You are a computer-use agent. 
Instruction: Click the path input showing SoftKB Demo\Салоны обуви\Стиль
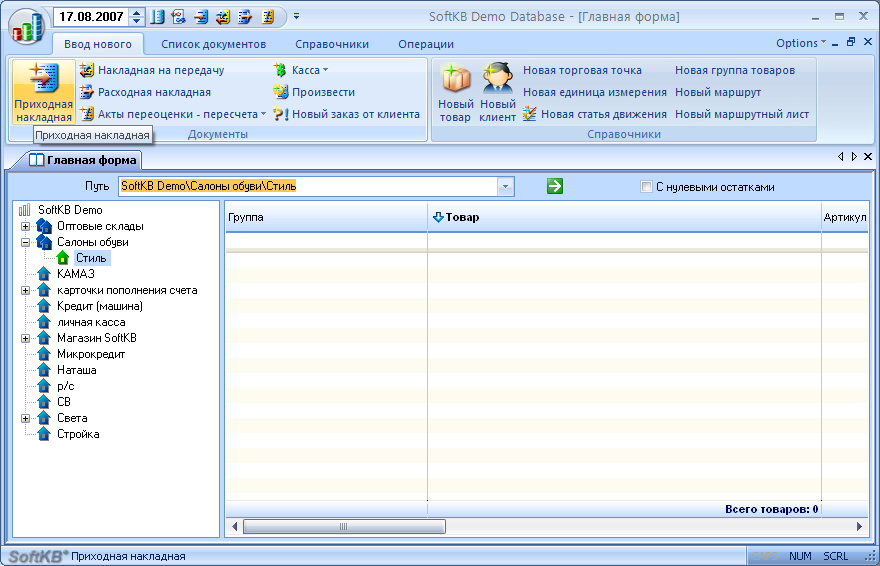tap(308, 186)
